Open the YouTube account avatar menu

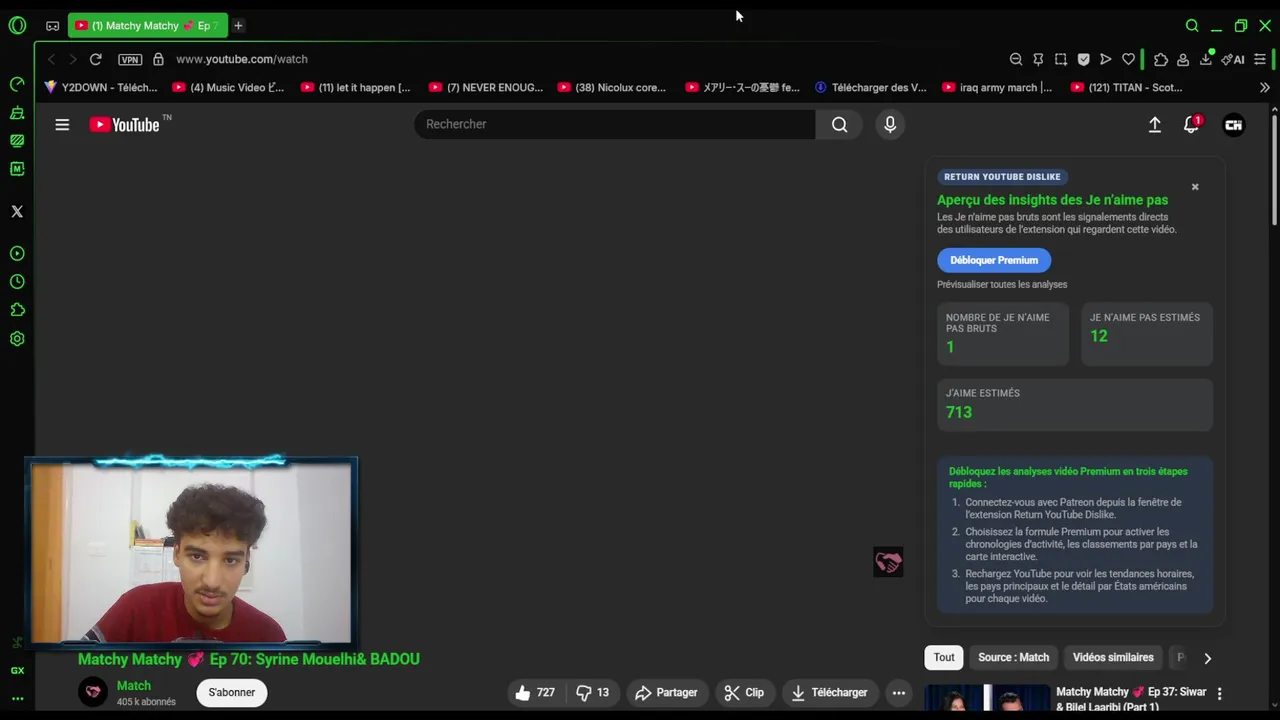tap(1233, 125)
